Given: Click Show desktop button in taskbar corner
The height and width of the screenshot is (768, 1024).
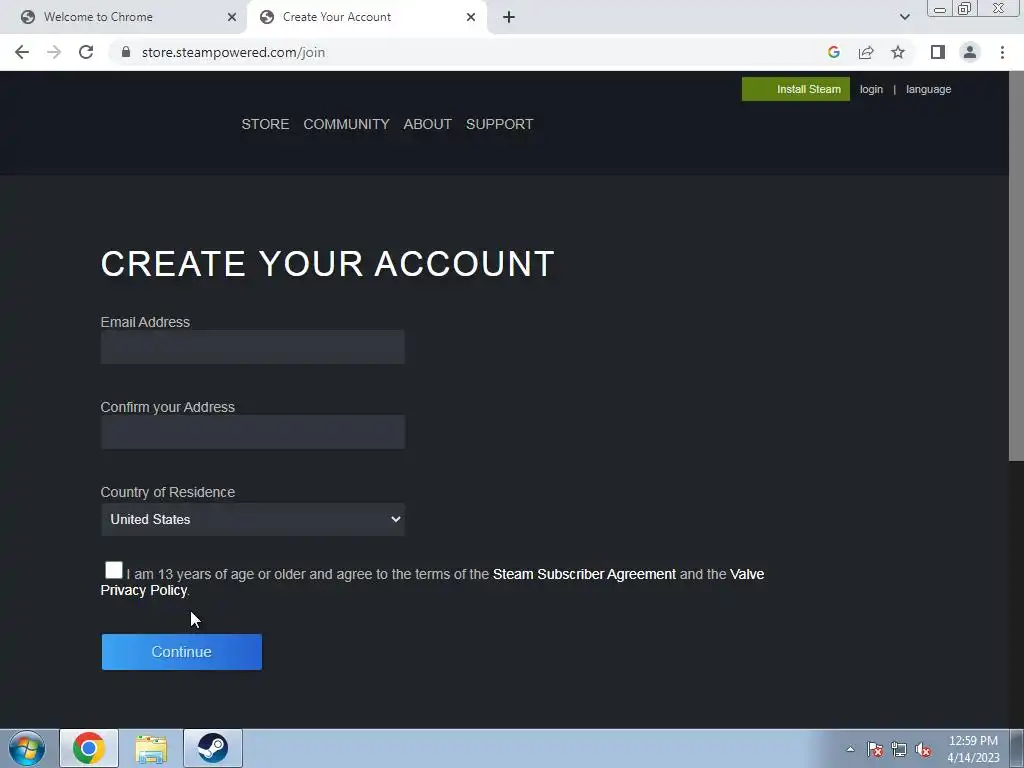Looking at the screenshot, I should coord(1017,749).
